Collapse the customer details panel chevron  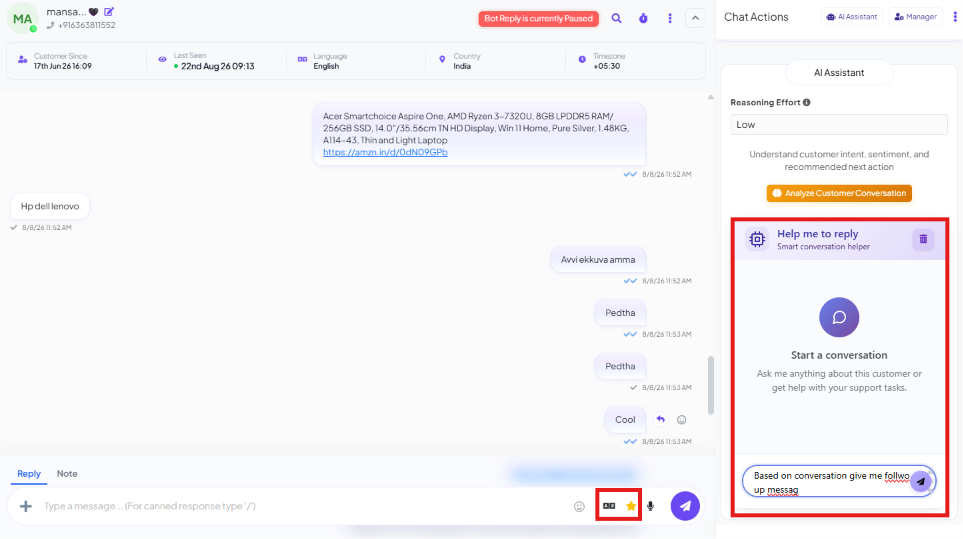[695, 18]
